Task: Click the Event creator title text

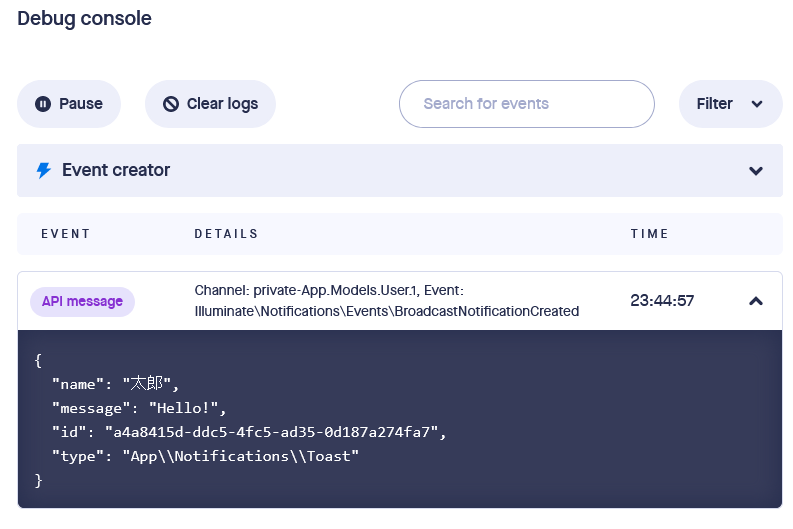Action: click(116, 171)
